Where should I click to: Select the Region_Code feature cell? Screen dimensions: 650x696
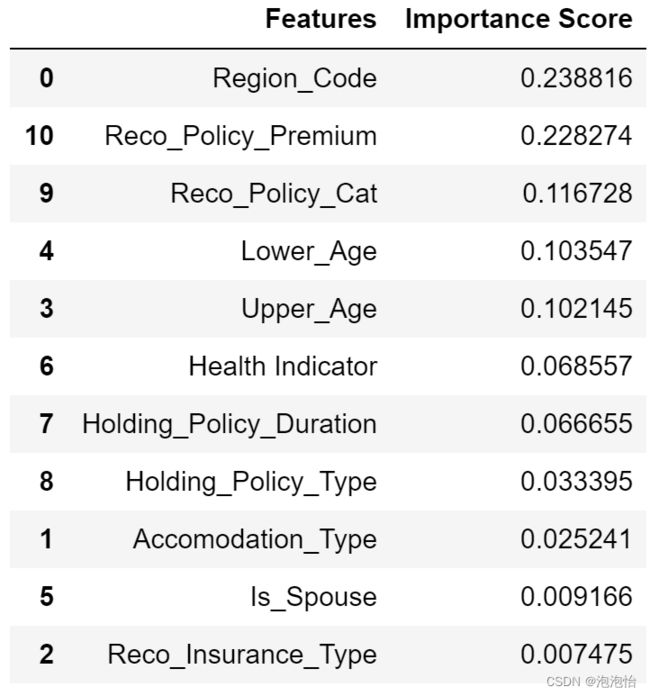[295, 79]
